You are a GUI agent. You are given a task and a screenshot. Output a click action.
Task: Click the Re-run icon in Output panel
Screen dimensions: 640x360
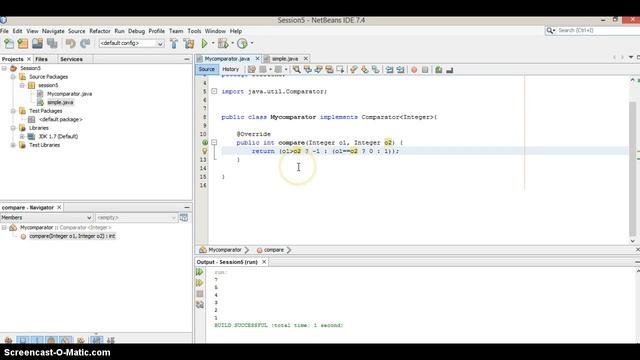pos(200,272)
